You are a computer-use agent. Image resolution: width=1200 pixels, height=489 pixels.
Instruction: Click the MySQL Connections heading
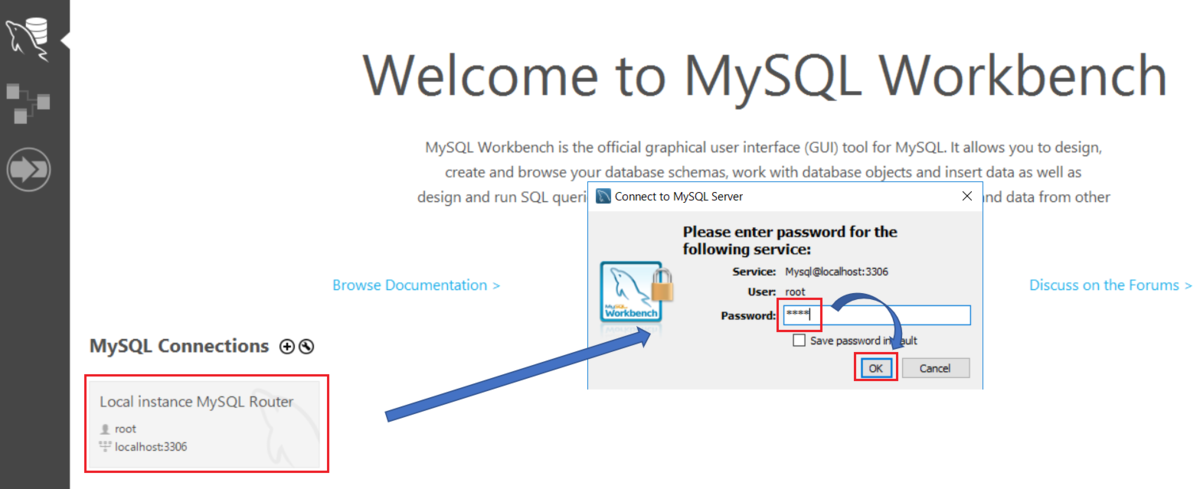(x=179, y=346)
